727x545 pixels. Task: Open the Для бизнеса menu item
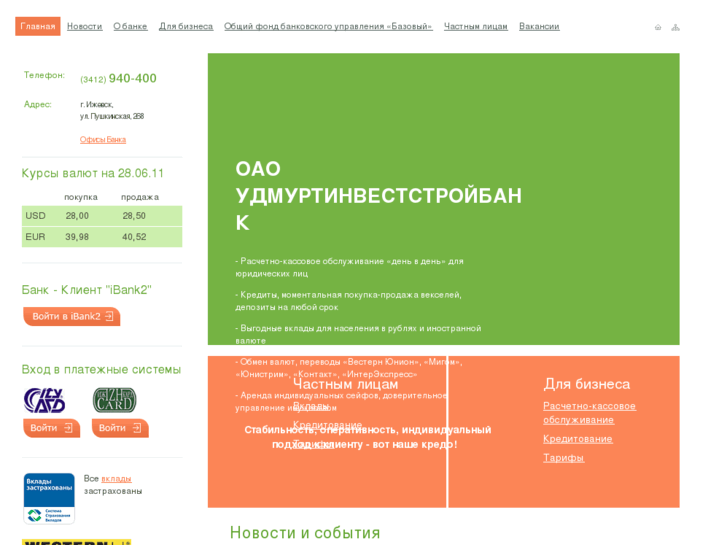click(186, 26)
